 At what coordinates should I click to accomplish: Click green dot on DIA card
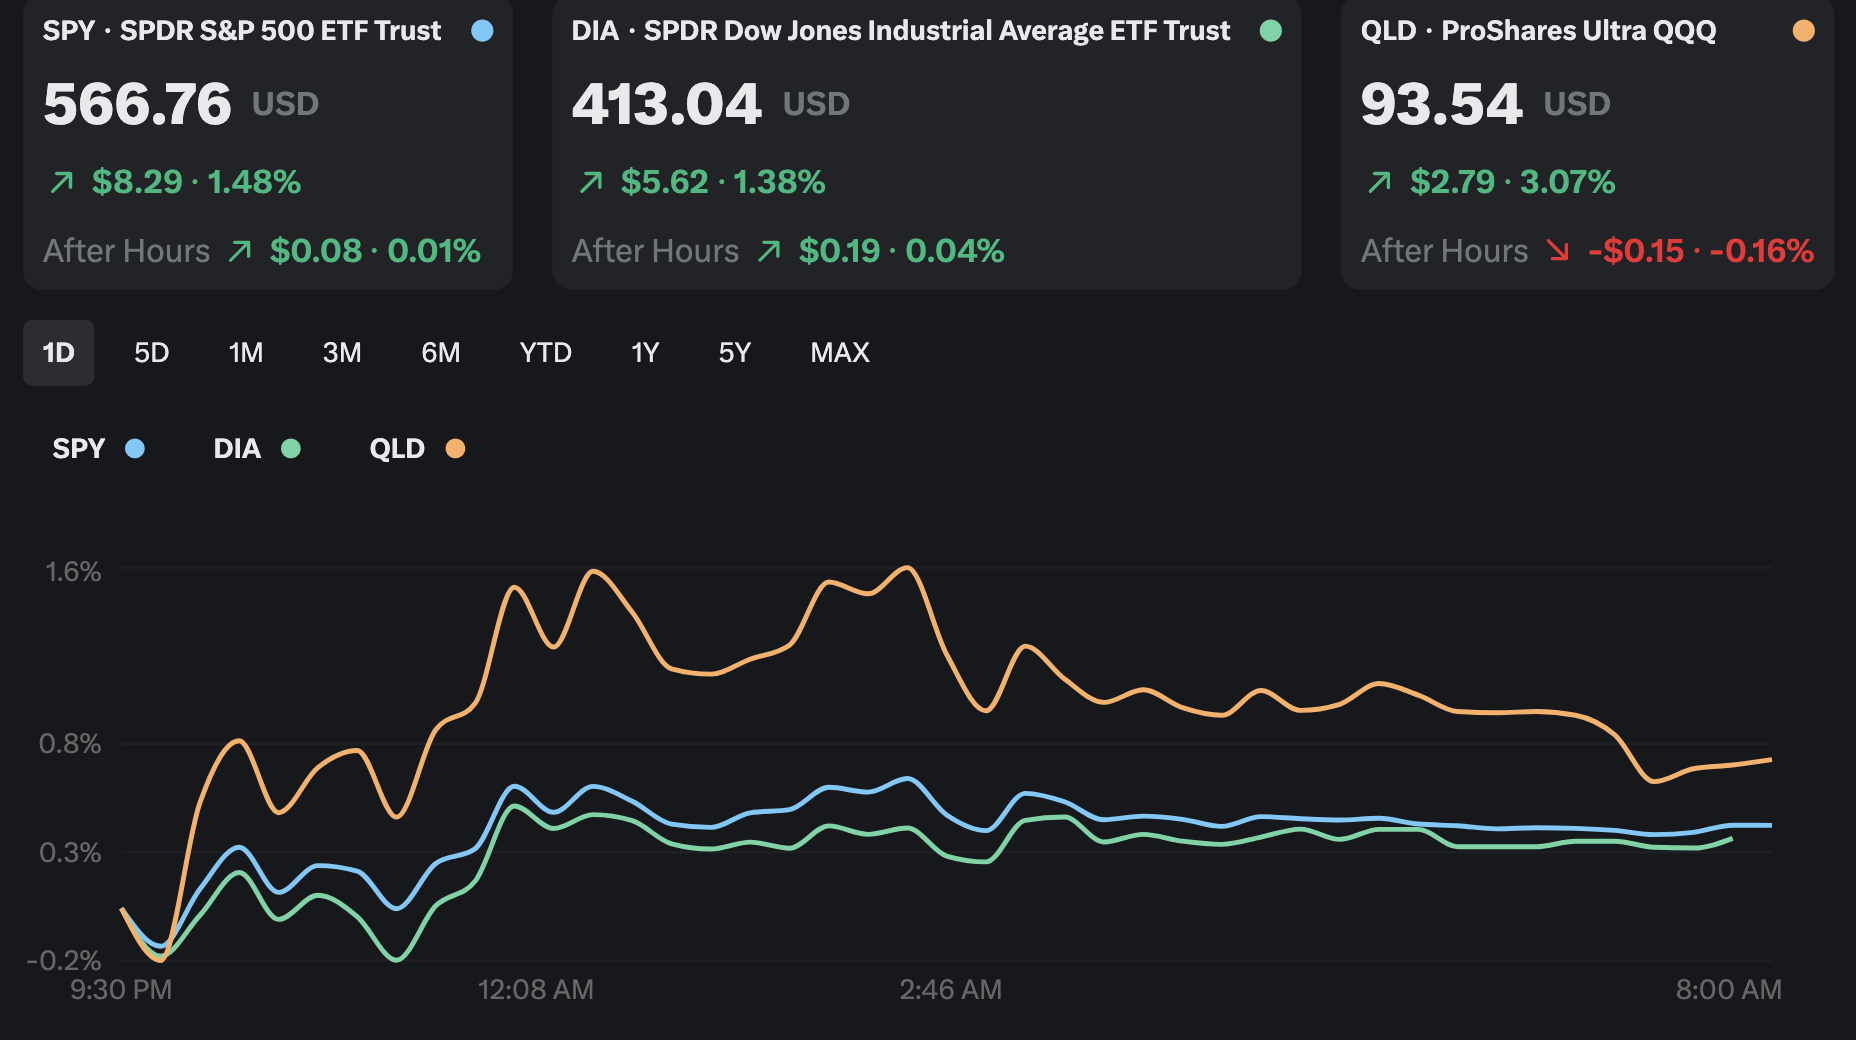pyautogui.click(x=1271, y=31)
